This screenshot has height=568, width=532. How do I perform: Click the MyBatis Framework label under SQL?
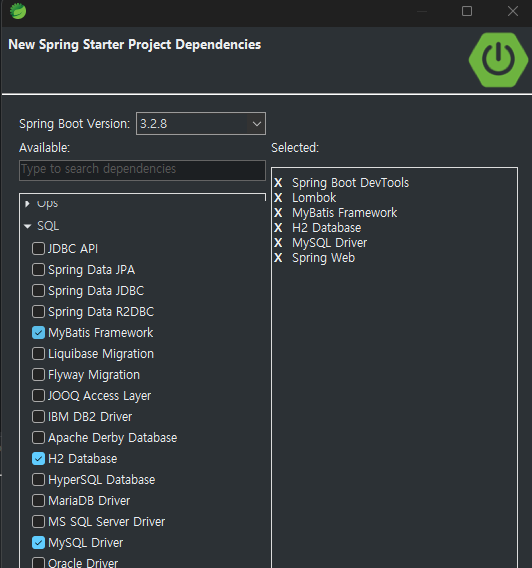100,333
